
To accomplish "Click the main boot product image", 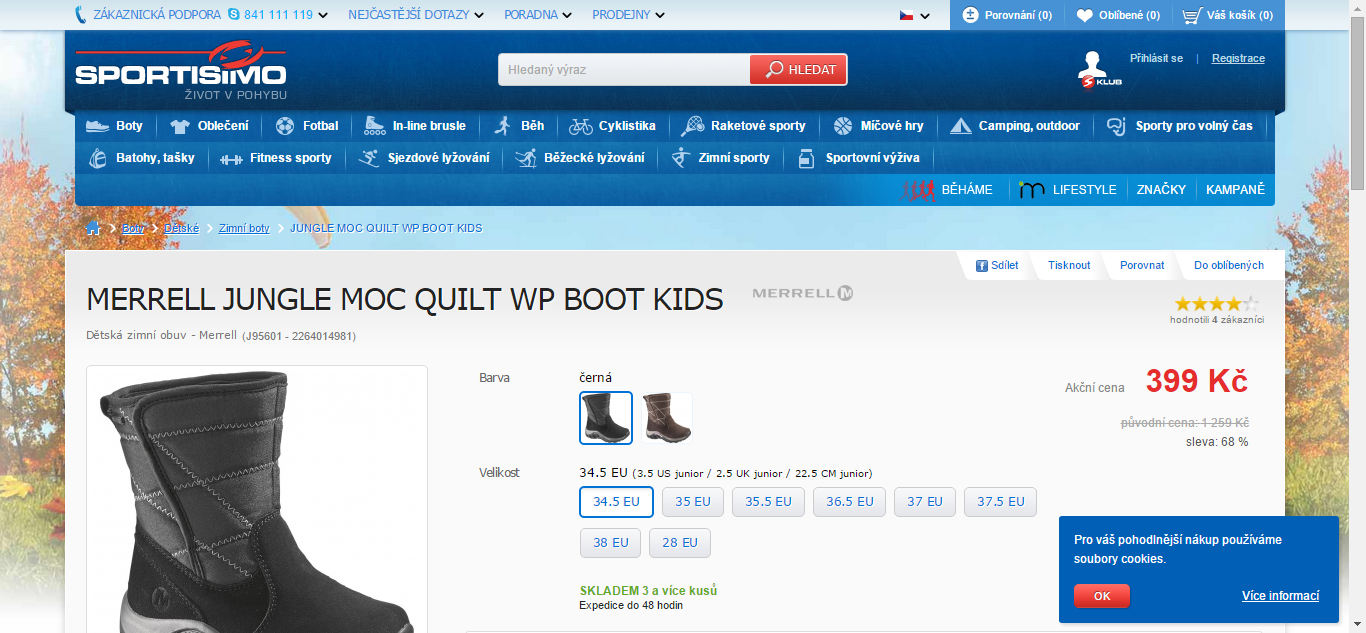I will [257, 499].
